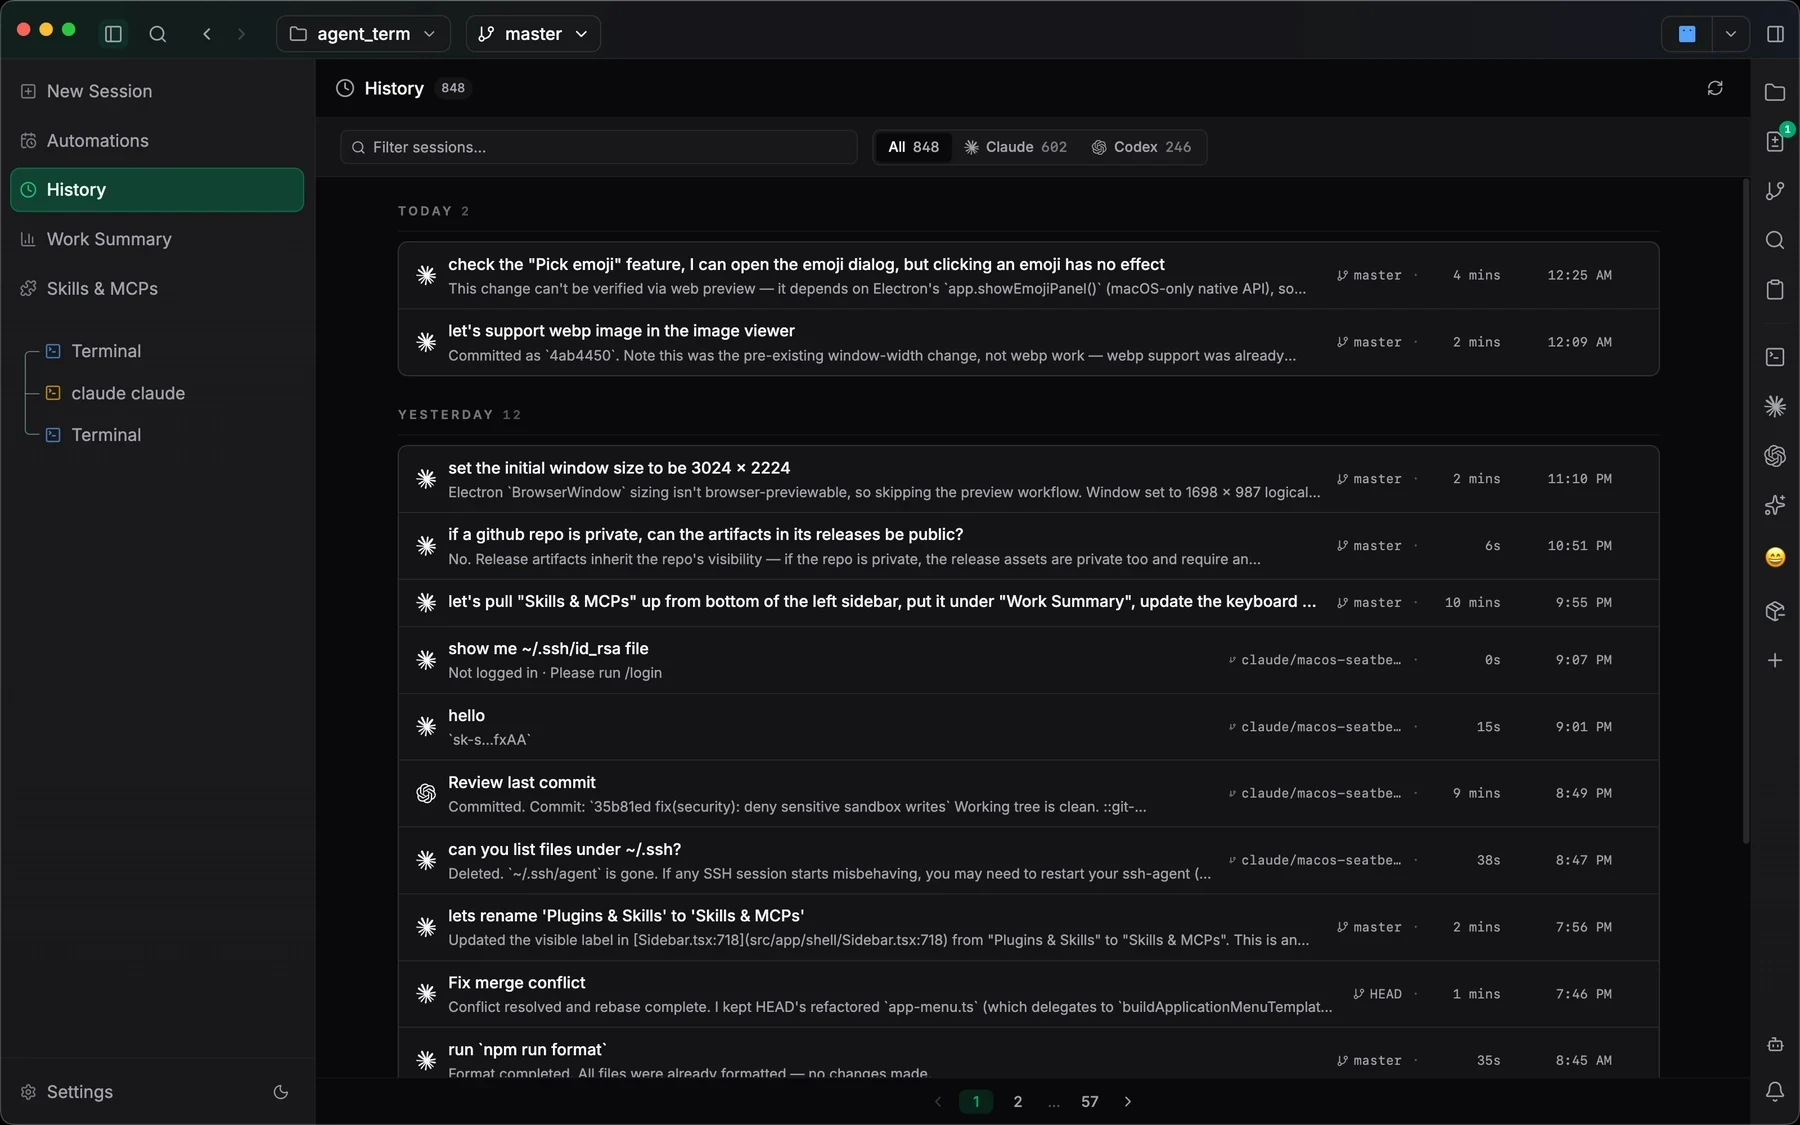Open the Fix merge conflict session
Image resolution: width=1800 pixels, height=1125 pixels.
click(1028, 994)
